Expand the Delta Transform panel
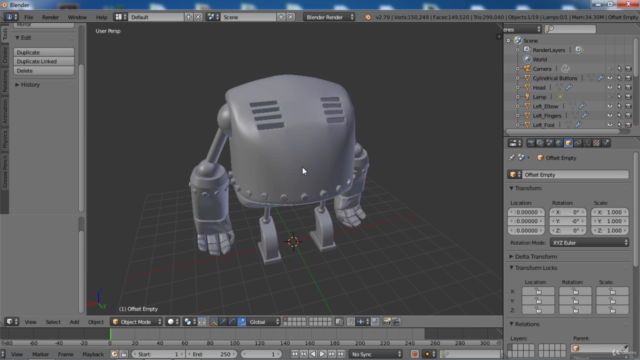Image resolution: width=640 pixels, height=360 pixels. pos(533,256)
